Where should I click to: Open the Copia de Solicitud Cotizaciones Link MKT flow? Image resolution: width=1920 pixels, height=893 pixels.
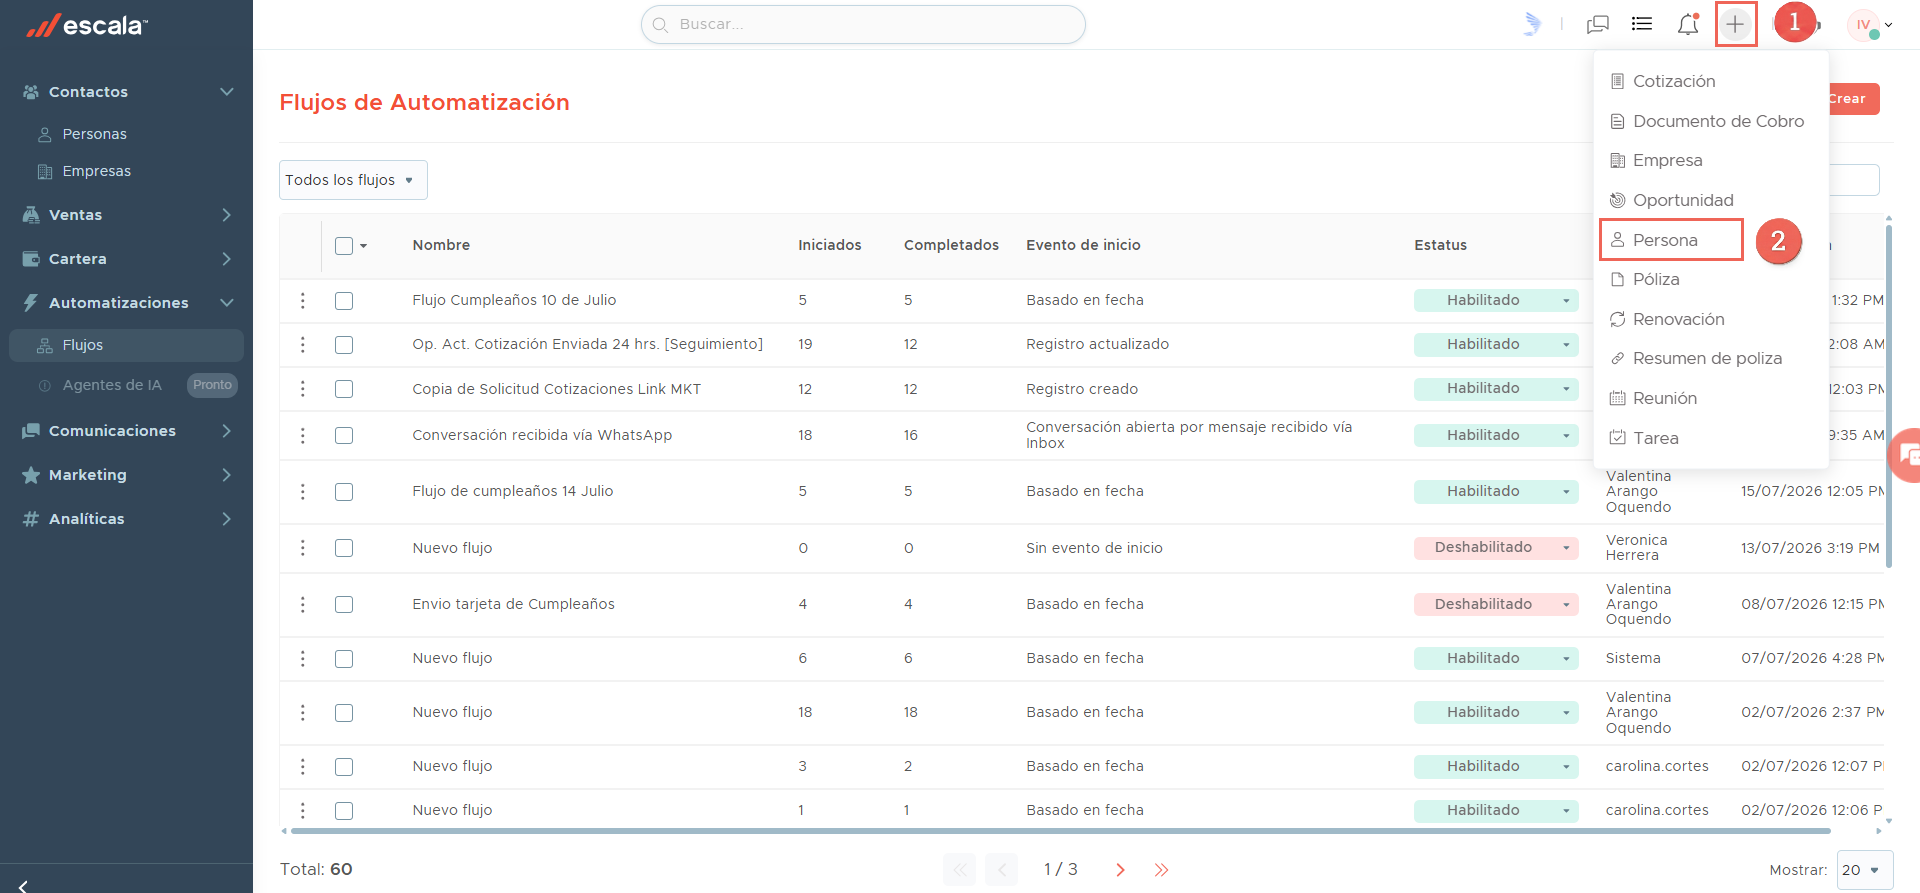point(556,389)
